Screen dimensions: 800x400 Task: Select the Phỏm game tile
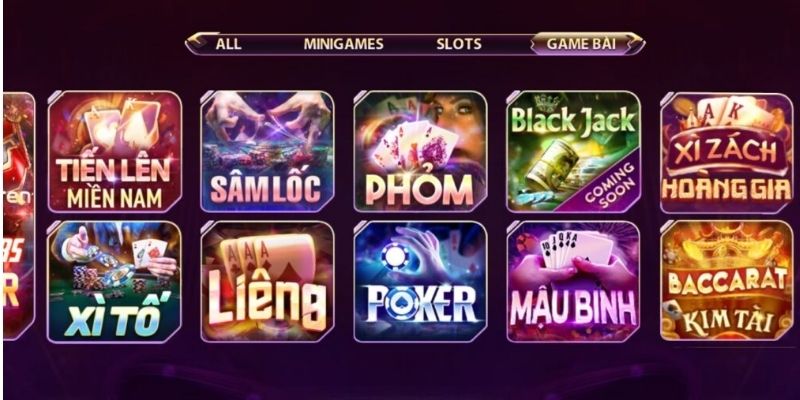point(420,152)
